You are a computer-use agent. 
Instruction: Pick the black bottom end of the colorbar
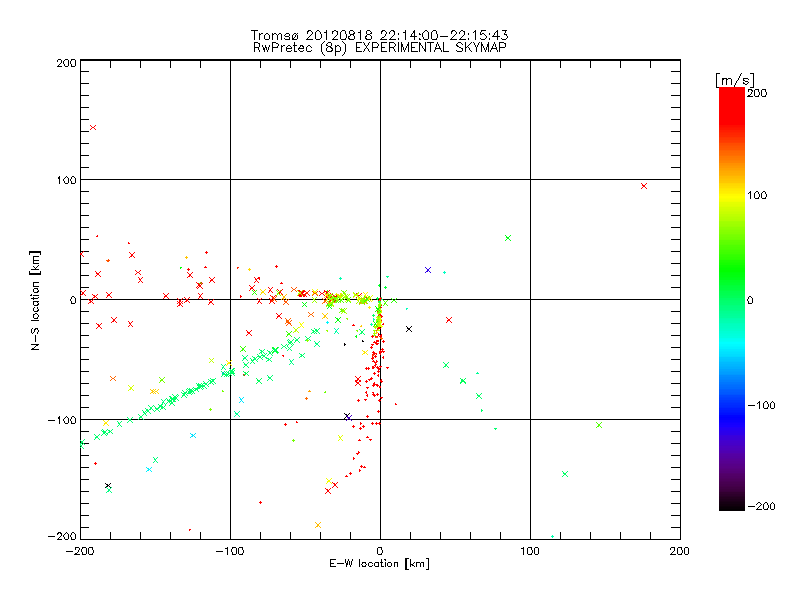click(732, 503)
